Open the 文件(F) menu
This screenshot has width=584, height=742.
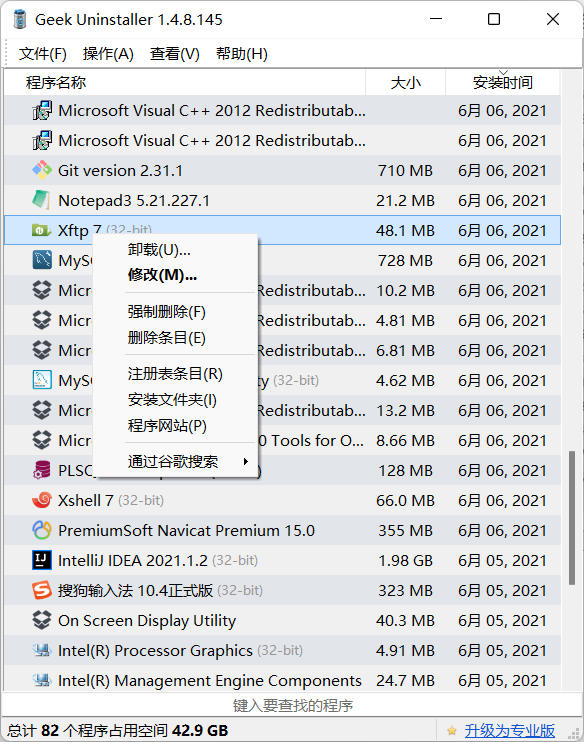(43, 53)
